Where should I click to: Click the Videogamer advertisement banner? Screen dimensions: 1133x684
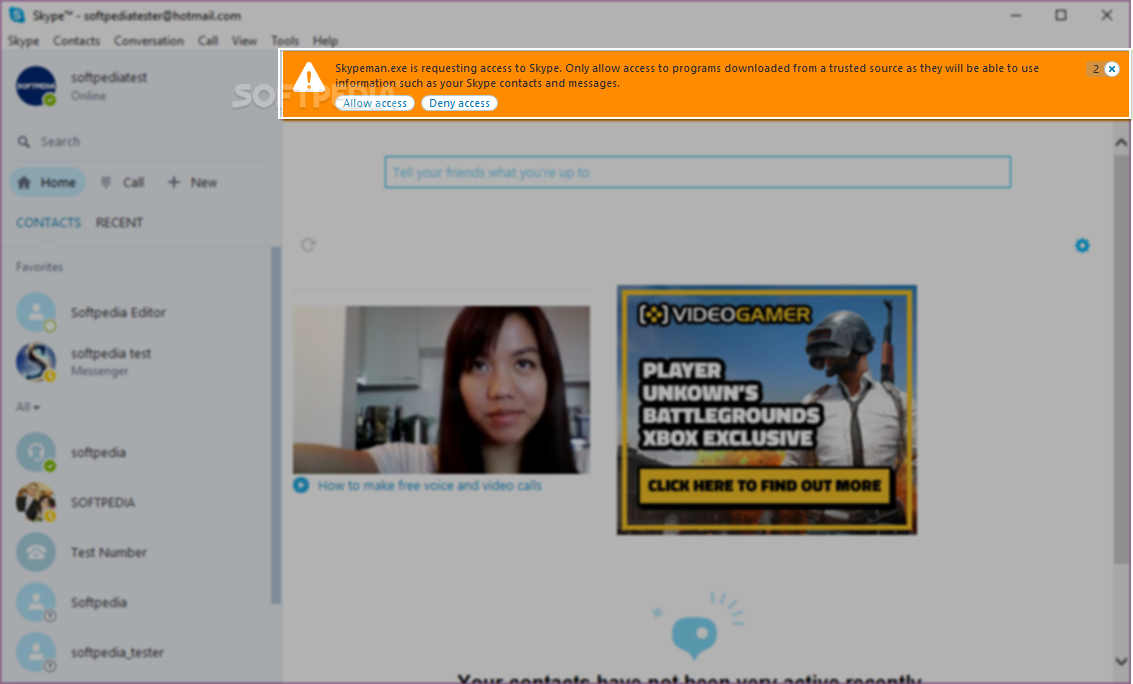click(767, 410)
